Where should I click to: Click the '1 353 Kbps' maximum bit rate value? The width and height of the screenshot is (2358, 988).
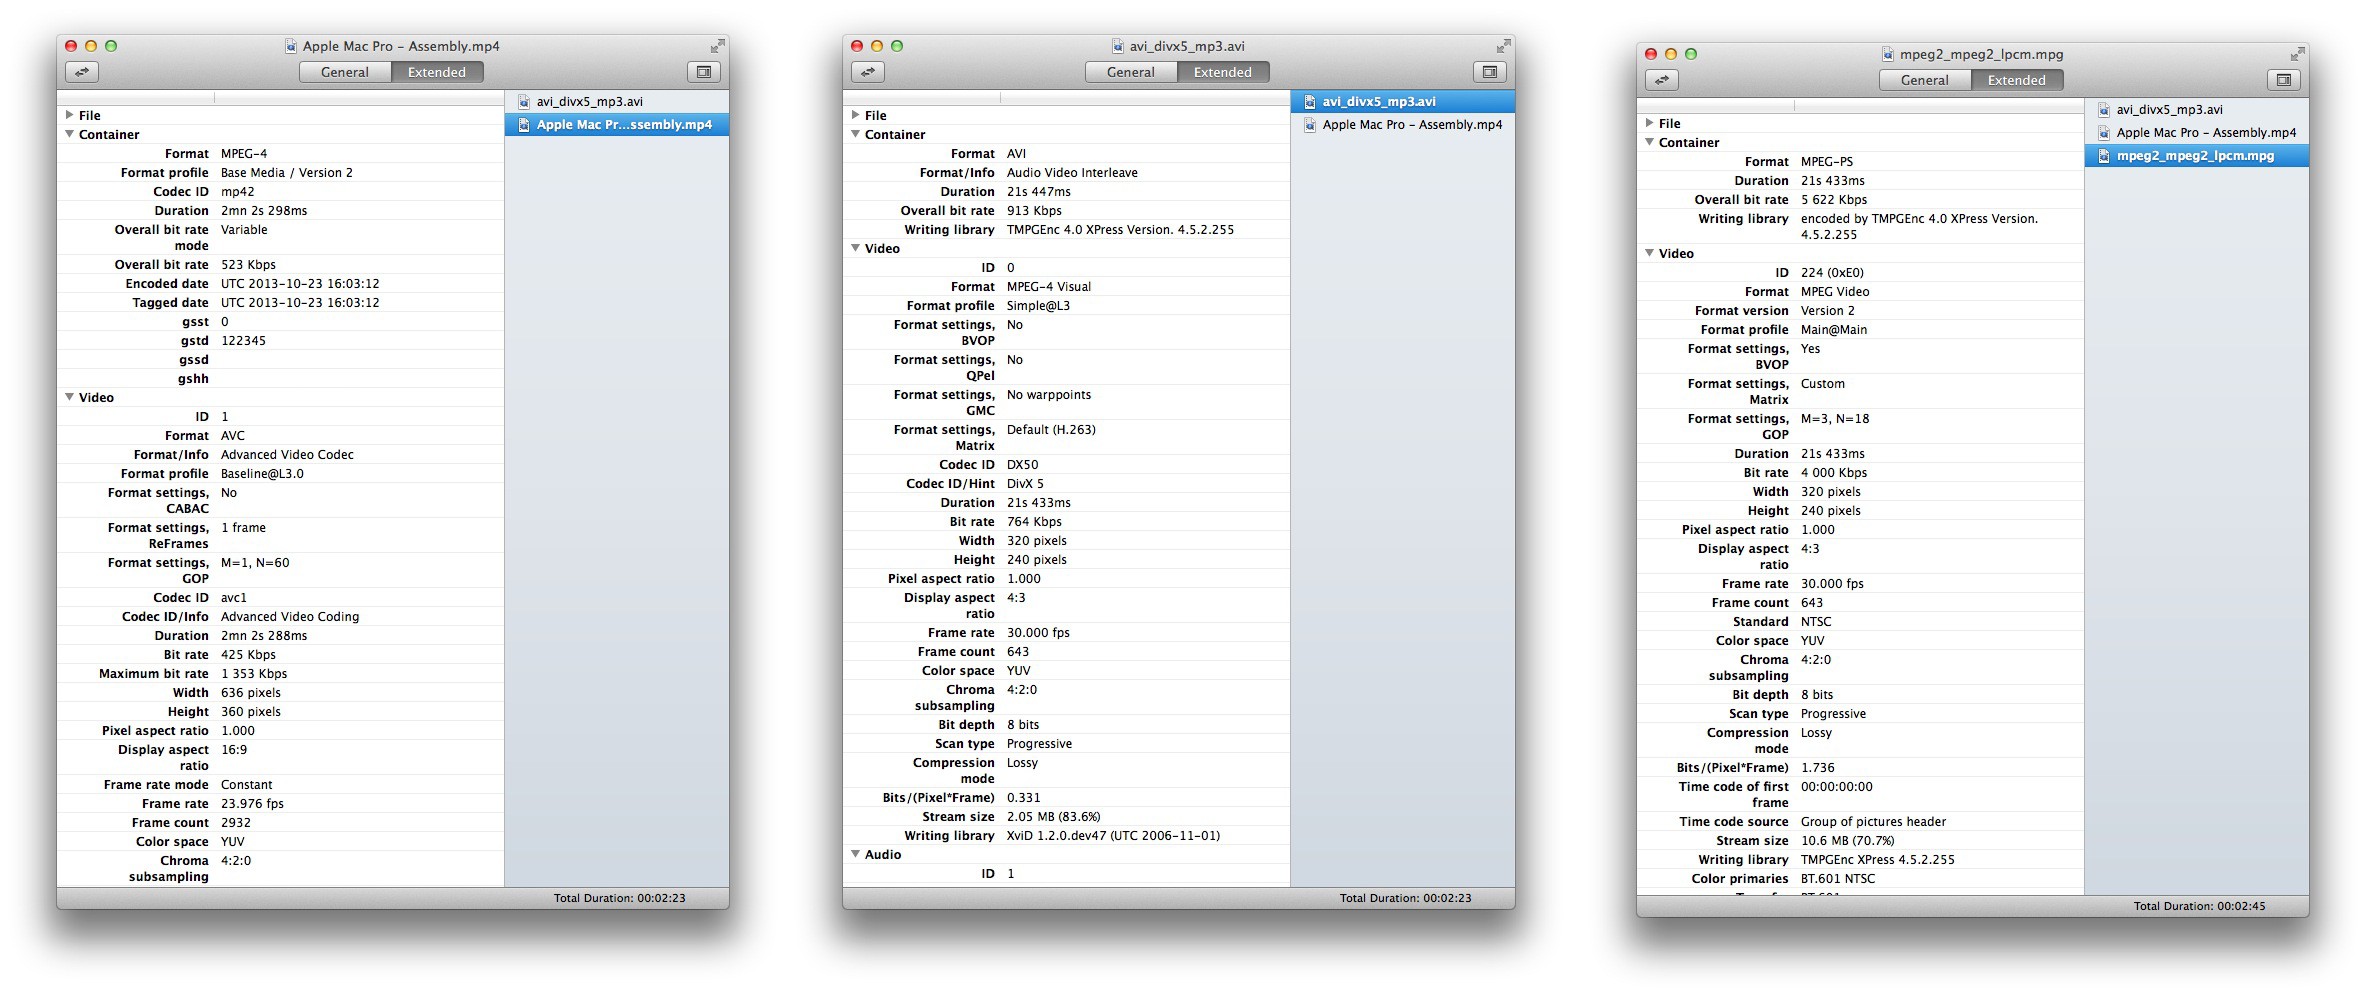254,674
